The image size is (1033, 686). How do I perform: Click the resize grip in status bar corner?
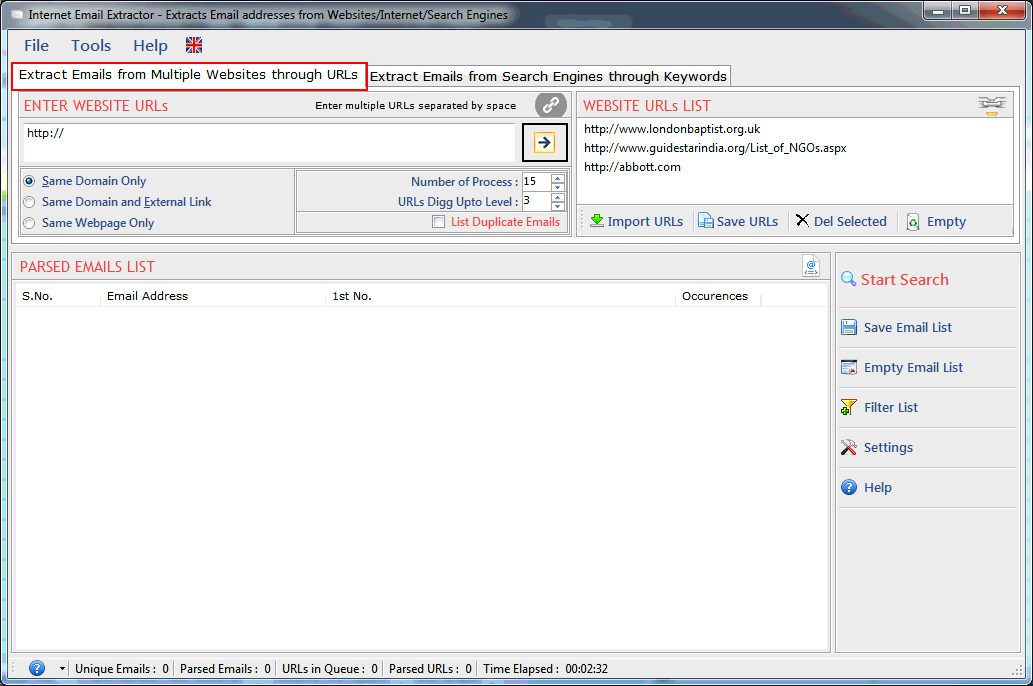point(1017,670)
